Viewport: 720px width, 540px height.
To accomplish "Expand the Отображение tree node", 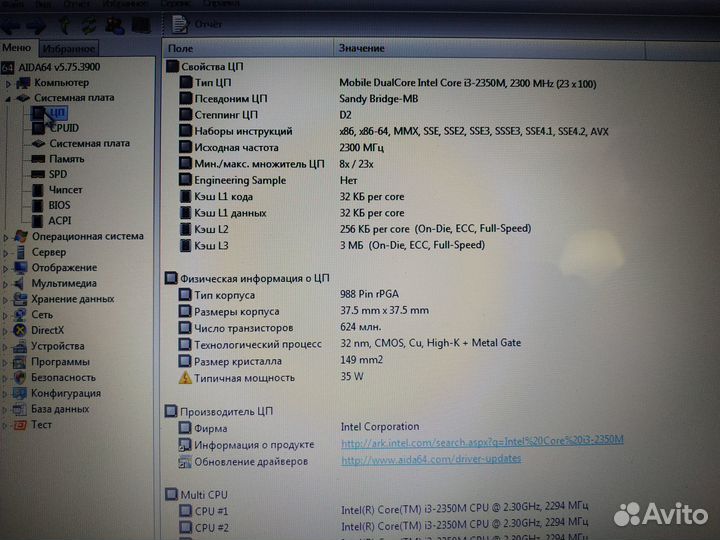I will point(6,269).
